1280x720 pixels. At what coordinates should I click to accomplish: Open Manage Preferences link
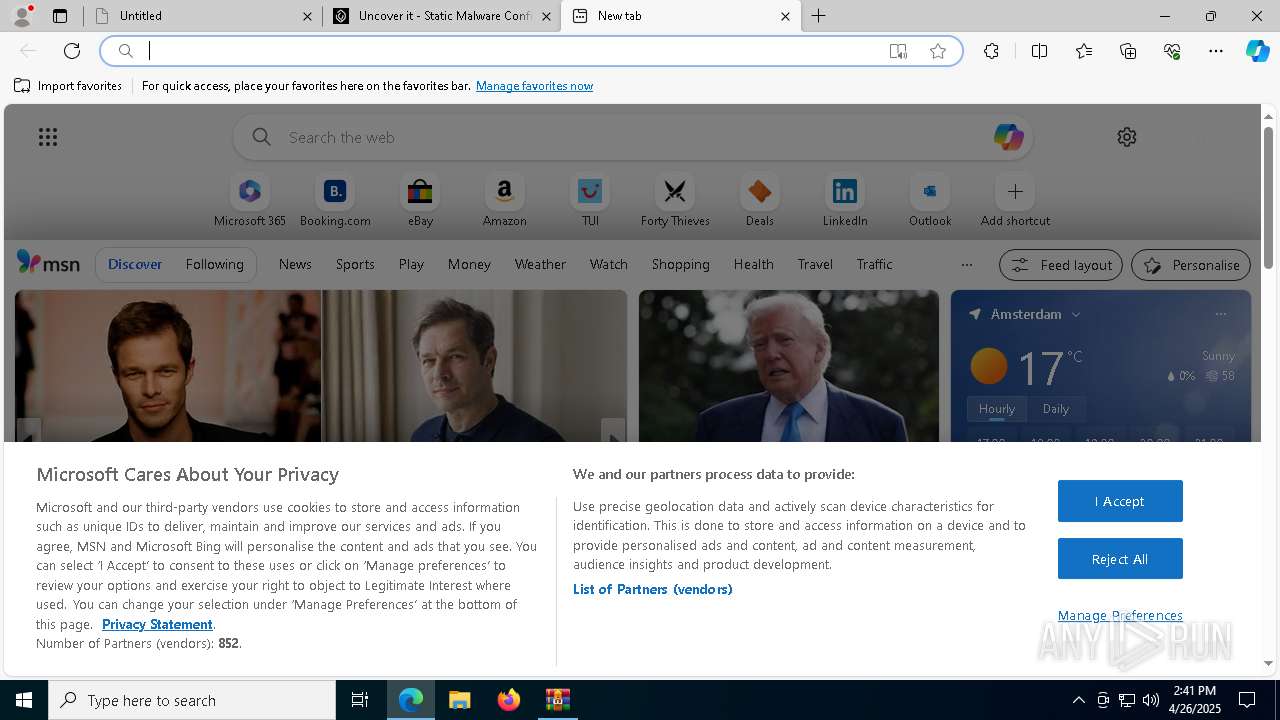pyautogui.click(x=1120, y=615)
